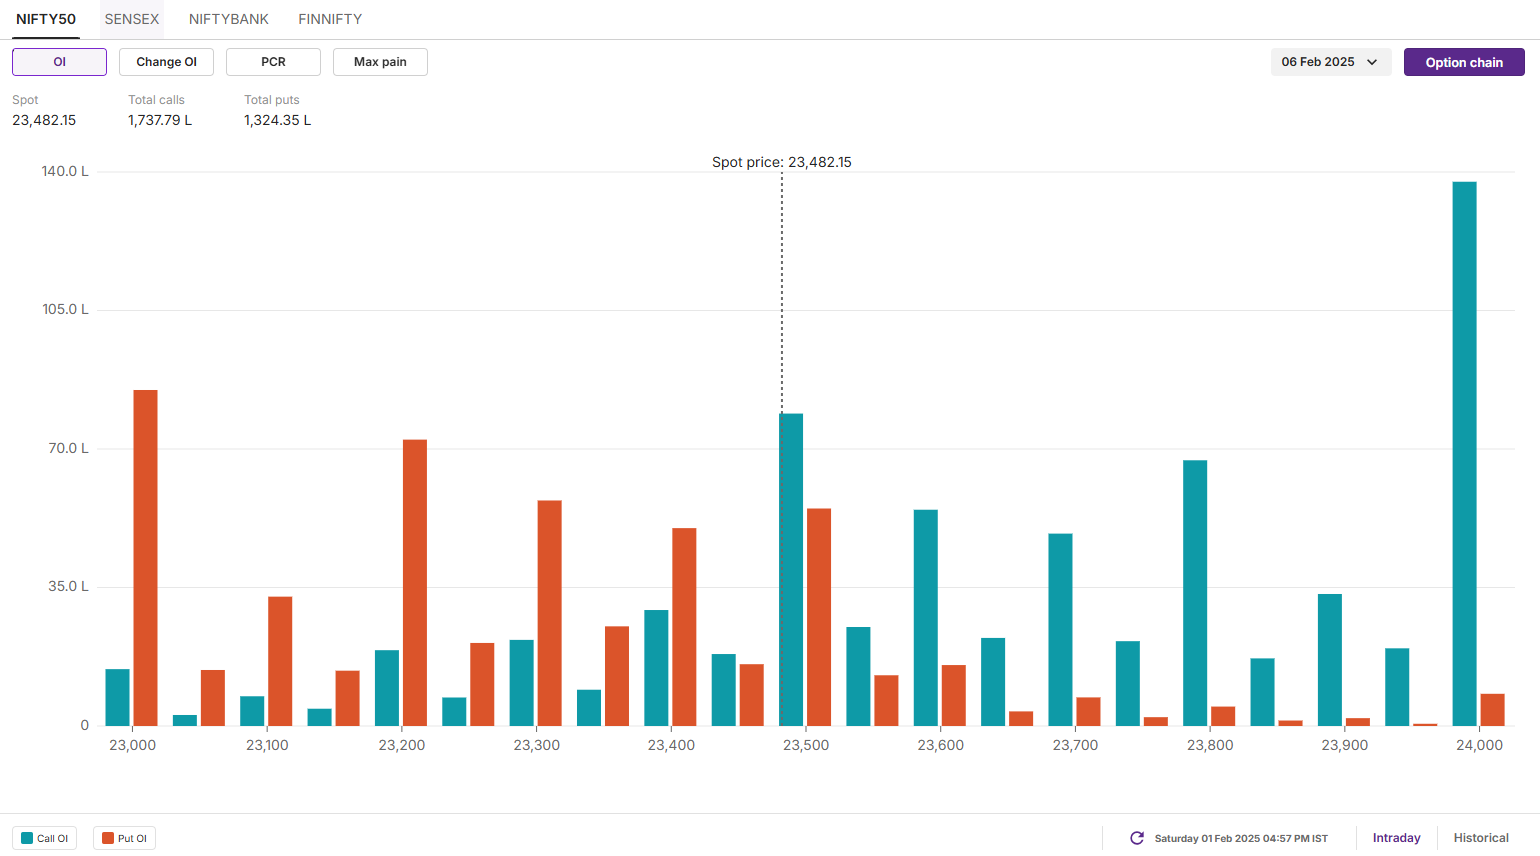Image resolution: width=1540 pixels, height=856 pixels.
Task: Open the Max pain view
Action: coord(380,62)
